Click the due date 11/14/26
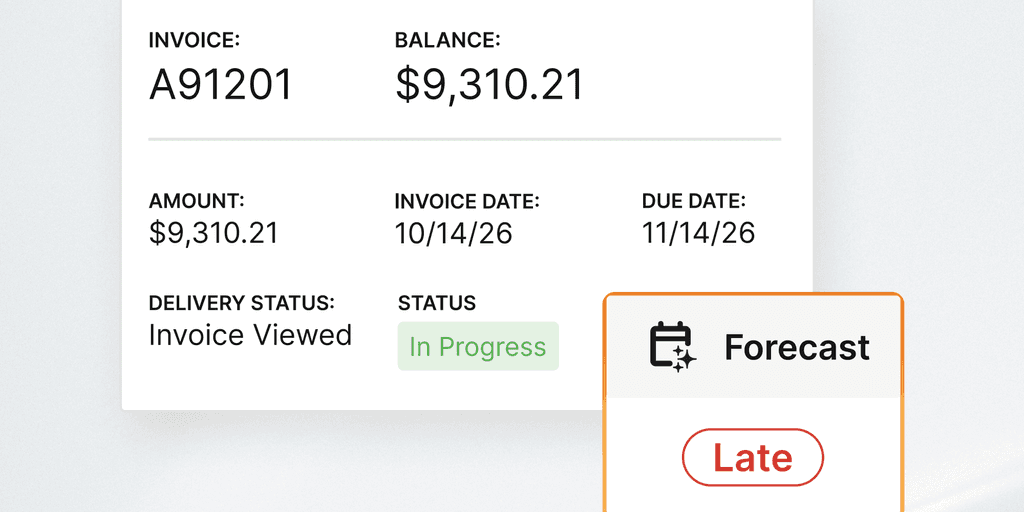1024x512 pixels. 698,234
